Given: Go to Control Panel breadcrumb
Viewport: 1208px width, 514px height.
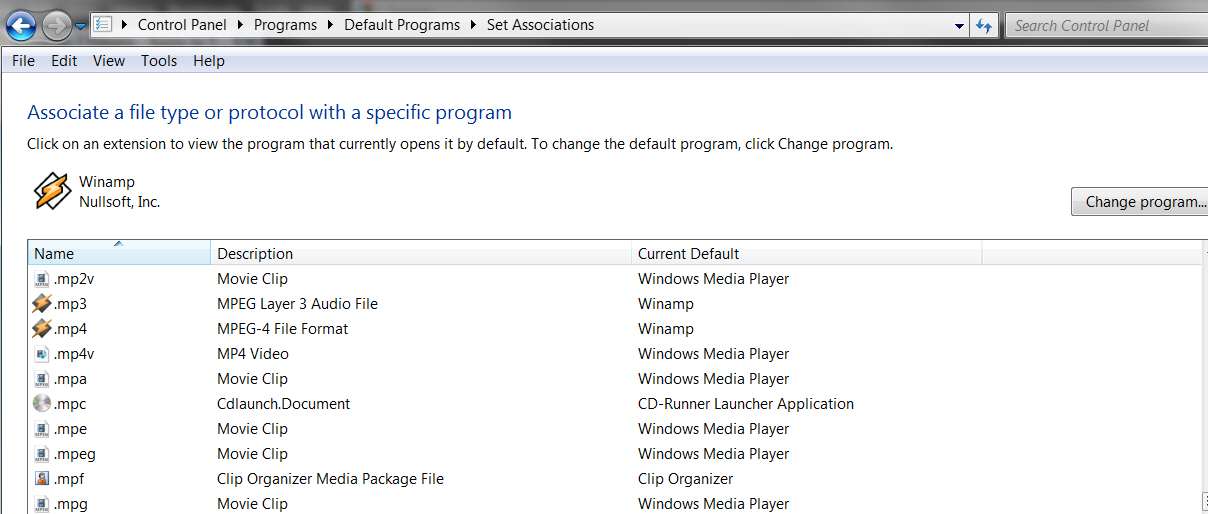Looking at the screenshot, I should (182, 25).
